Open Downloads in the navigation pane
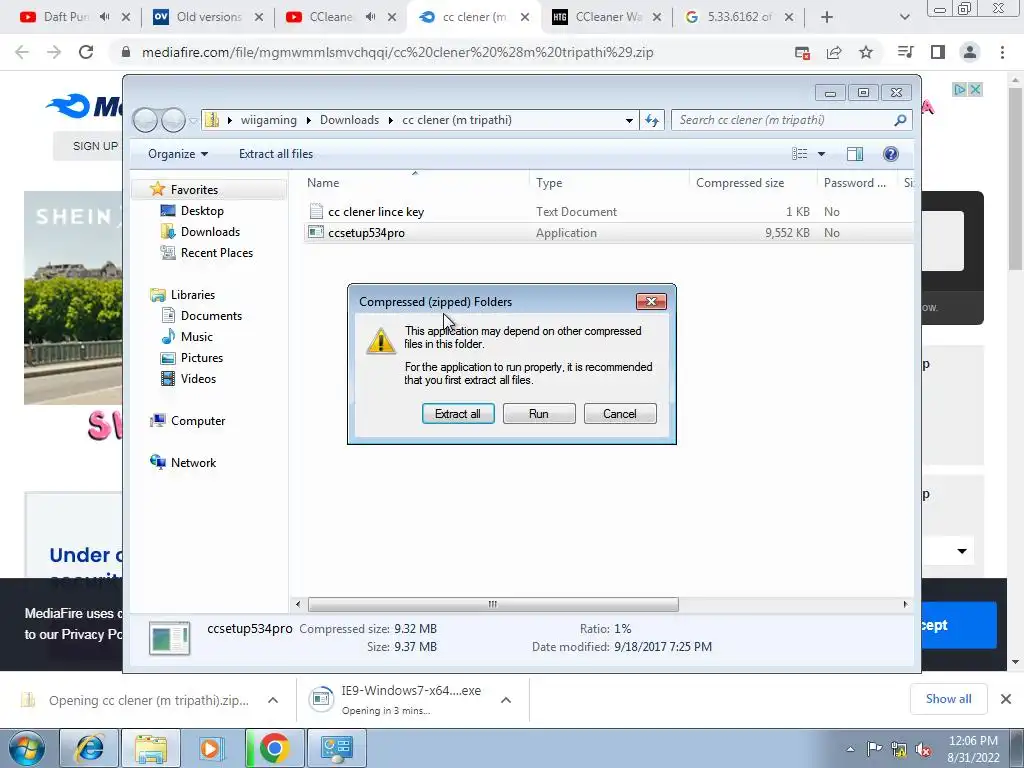Image resolution: width=1024 pixels, height=768 pixels. (210, 232)
